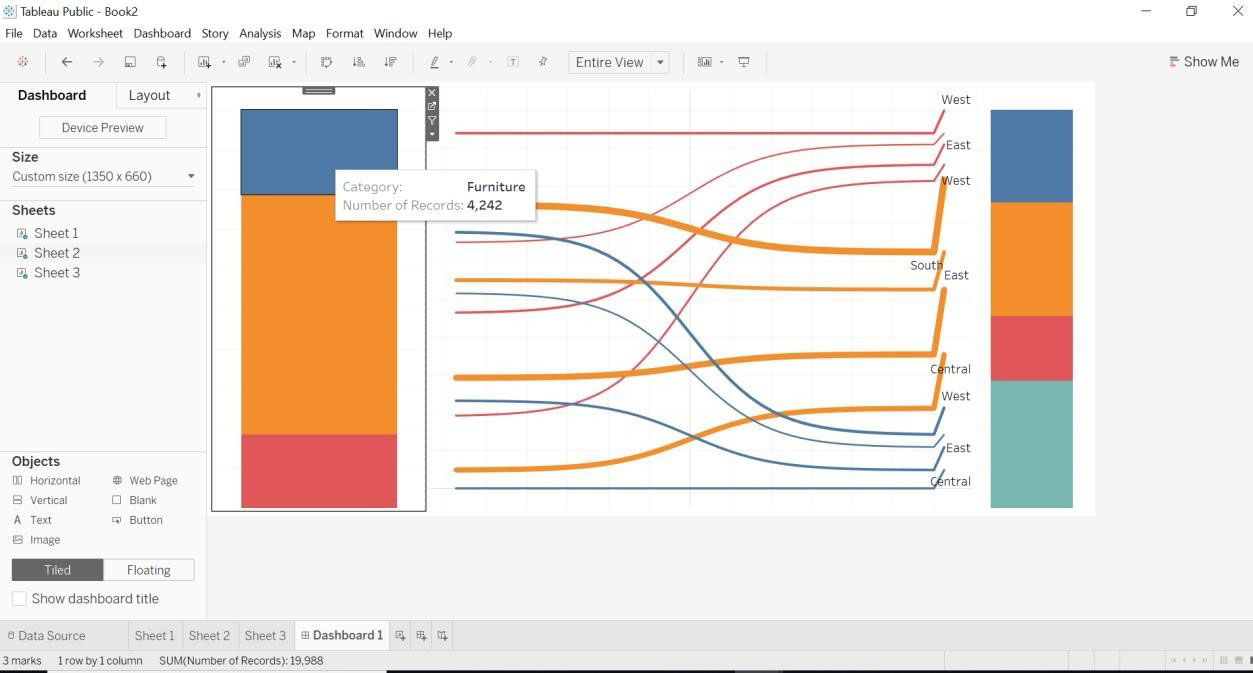Click the New Data Source icon
This screenshot has width=1253, height=673.
click(x=161, y=62)
